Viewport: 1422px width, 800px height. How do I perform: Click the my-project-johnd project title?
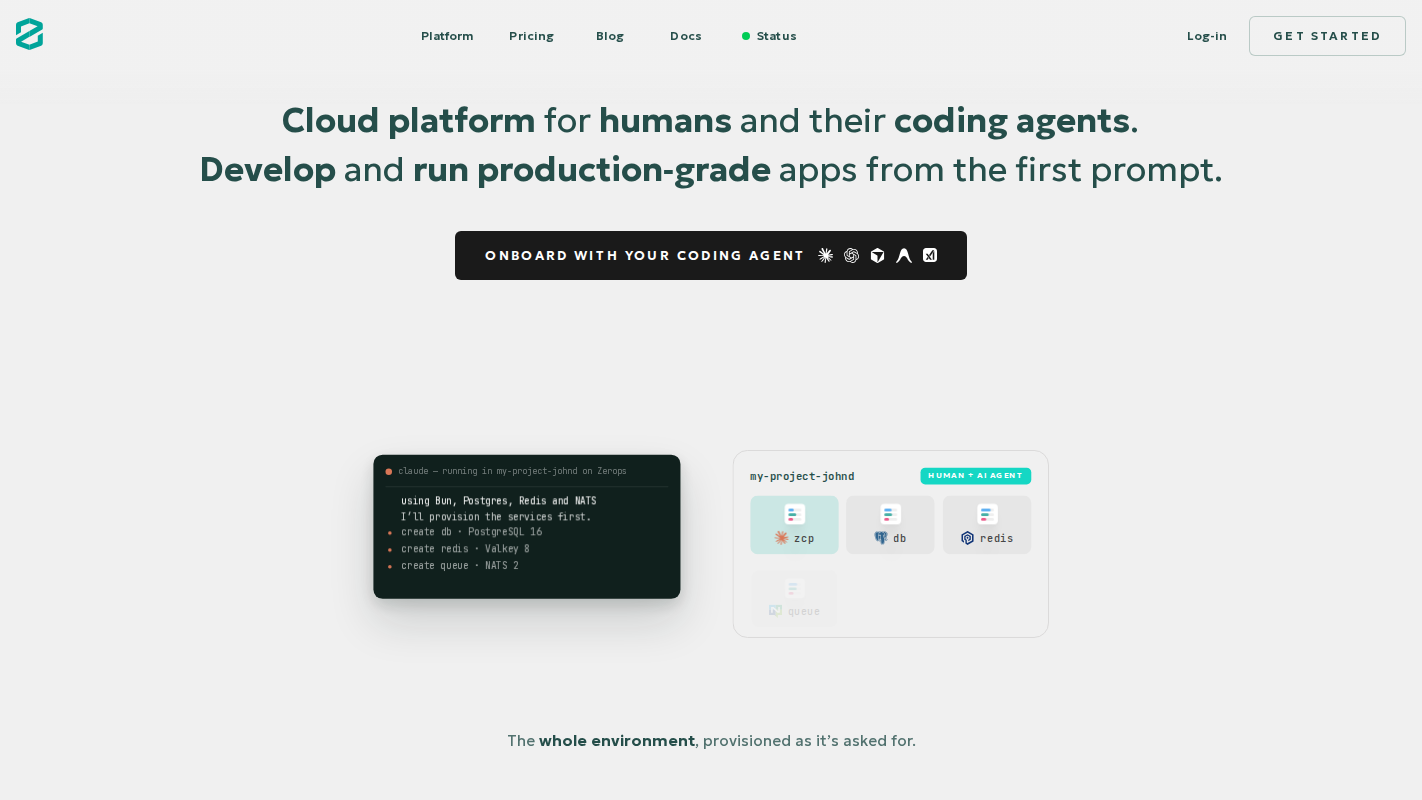point(802,476)
